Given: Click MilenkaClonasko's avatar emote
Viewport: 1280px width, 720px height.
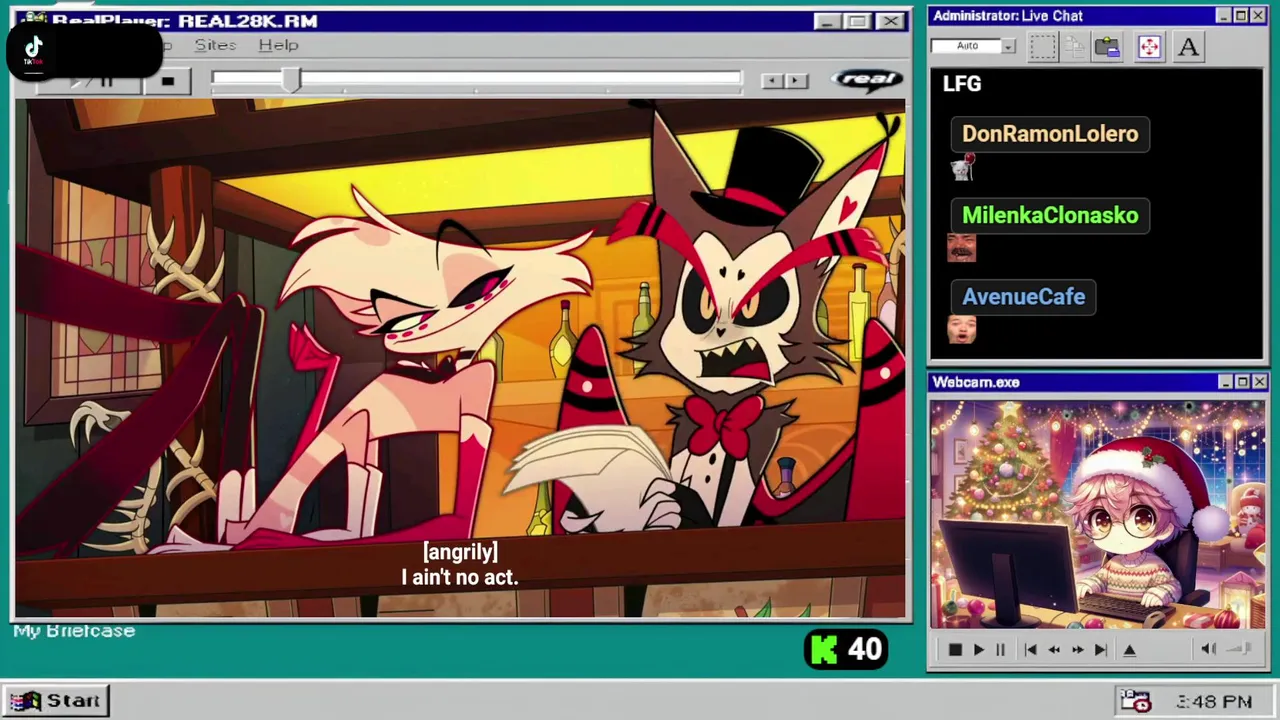Looking at the screenshot, I should 961,249.
